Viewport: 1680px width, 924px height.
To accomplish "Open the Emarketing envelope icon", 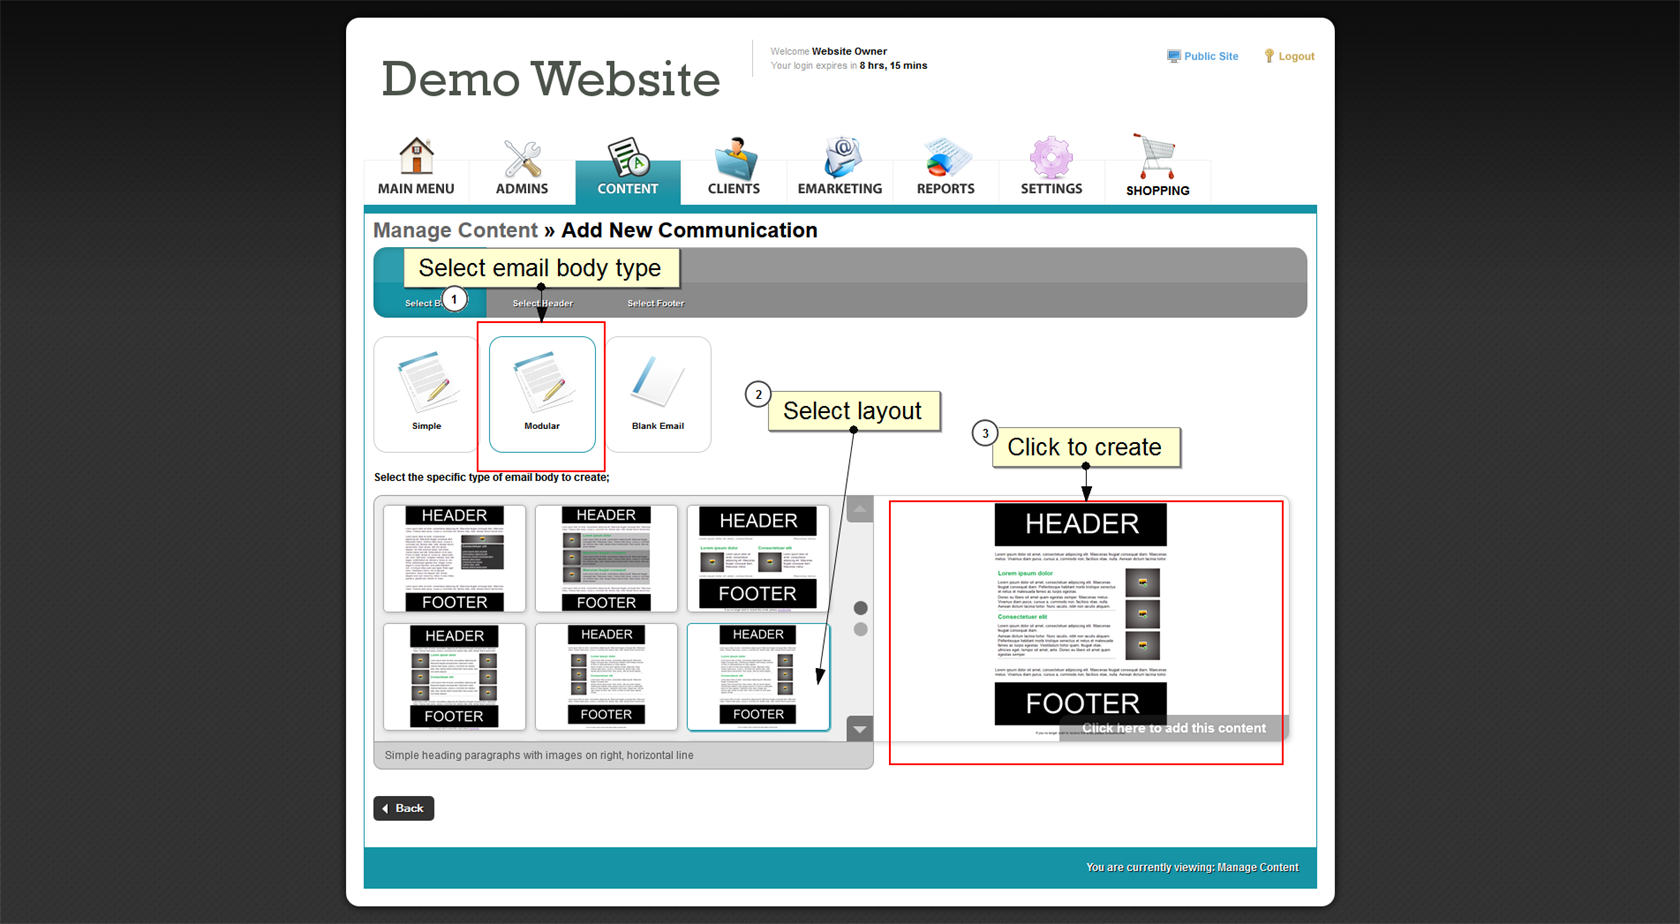I will pyautogui.click(x=840, y=158).
